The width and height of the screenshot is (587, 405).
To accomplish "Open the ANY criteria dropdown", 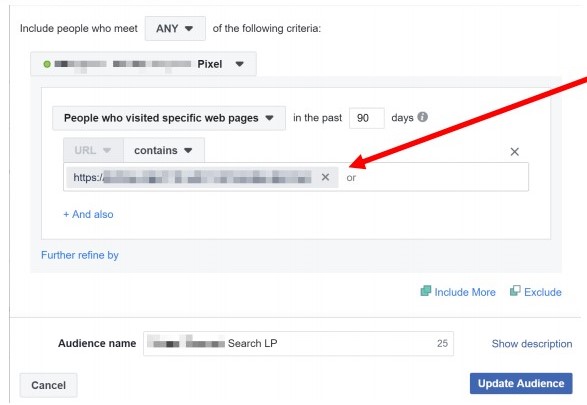I will [x=175, y=28].
